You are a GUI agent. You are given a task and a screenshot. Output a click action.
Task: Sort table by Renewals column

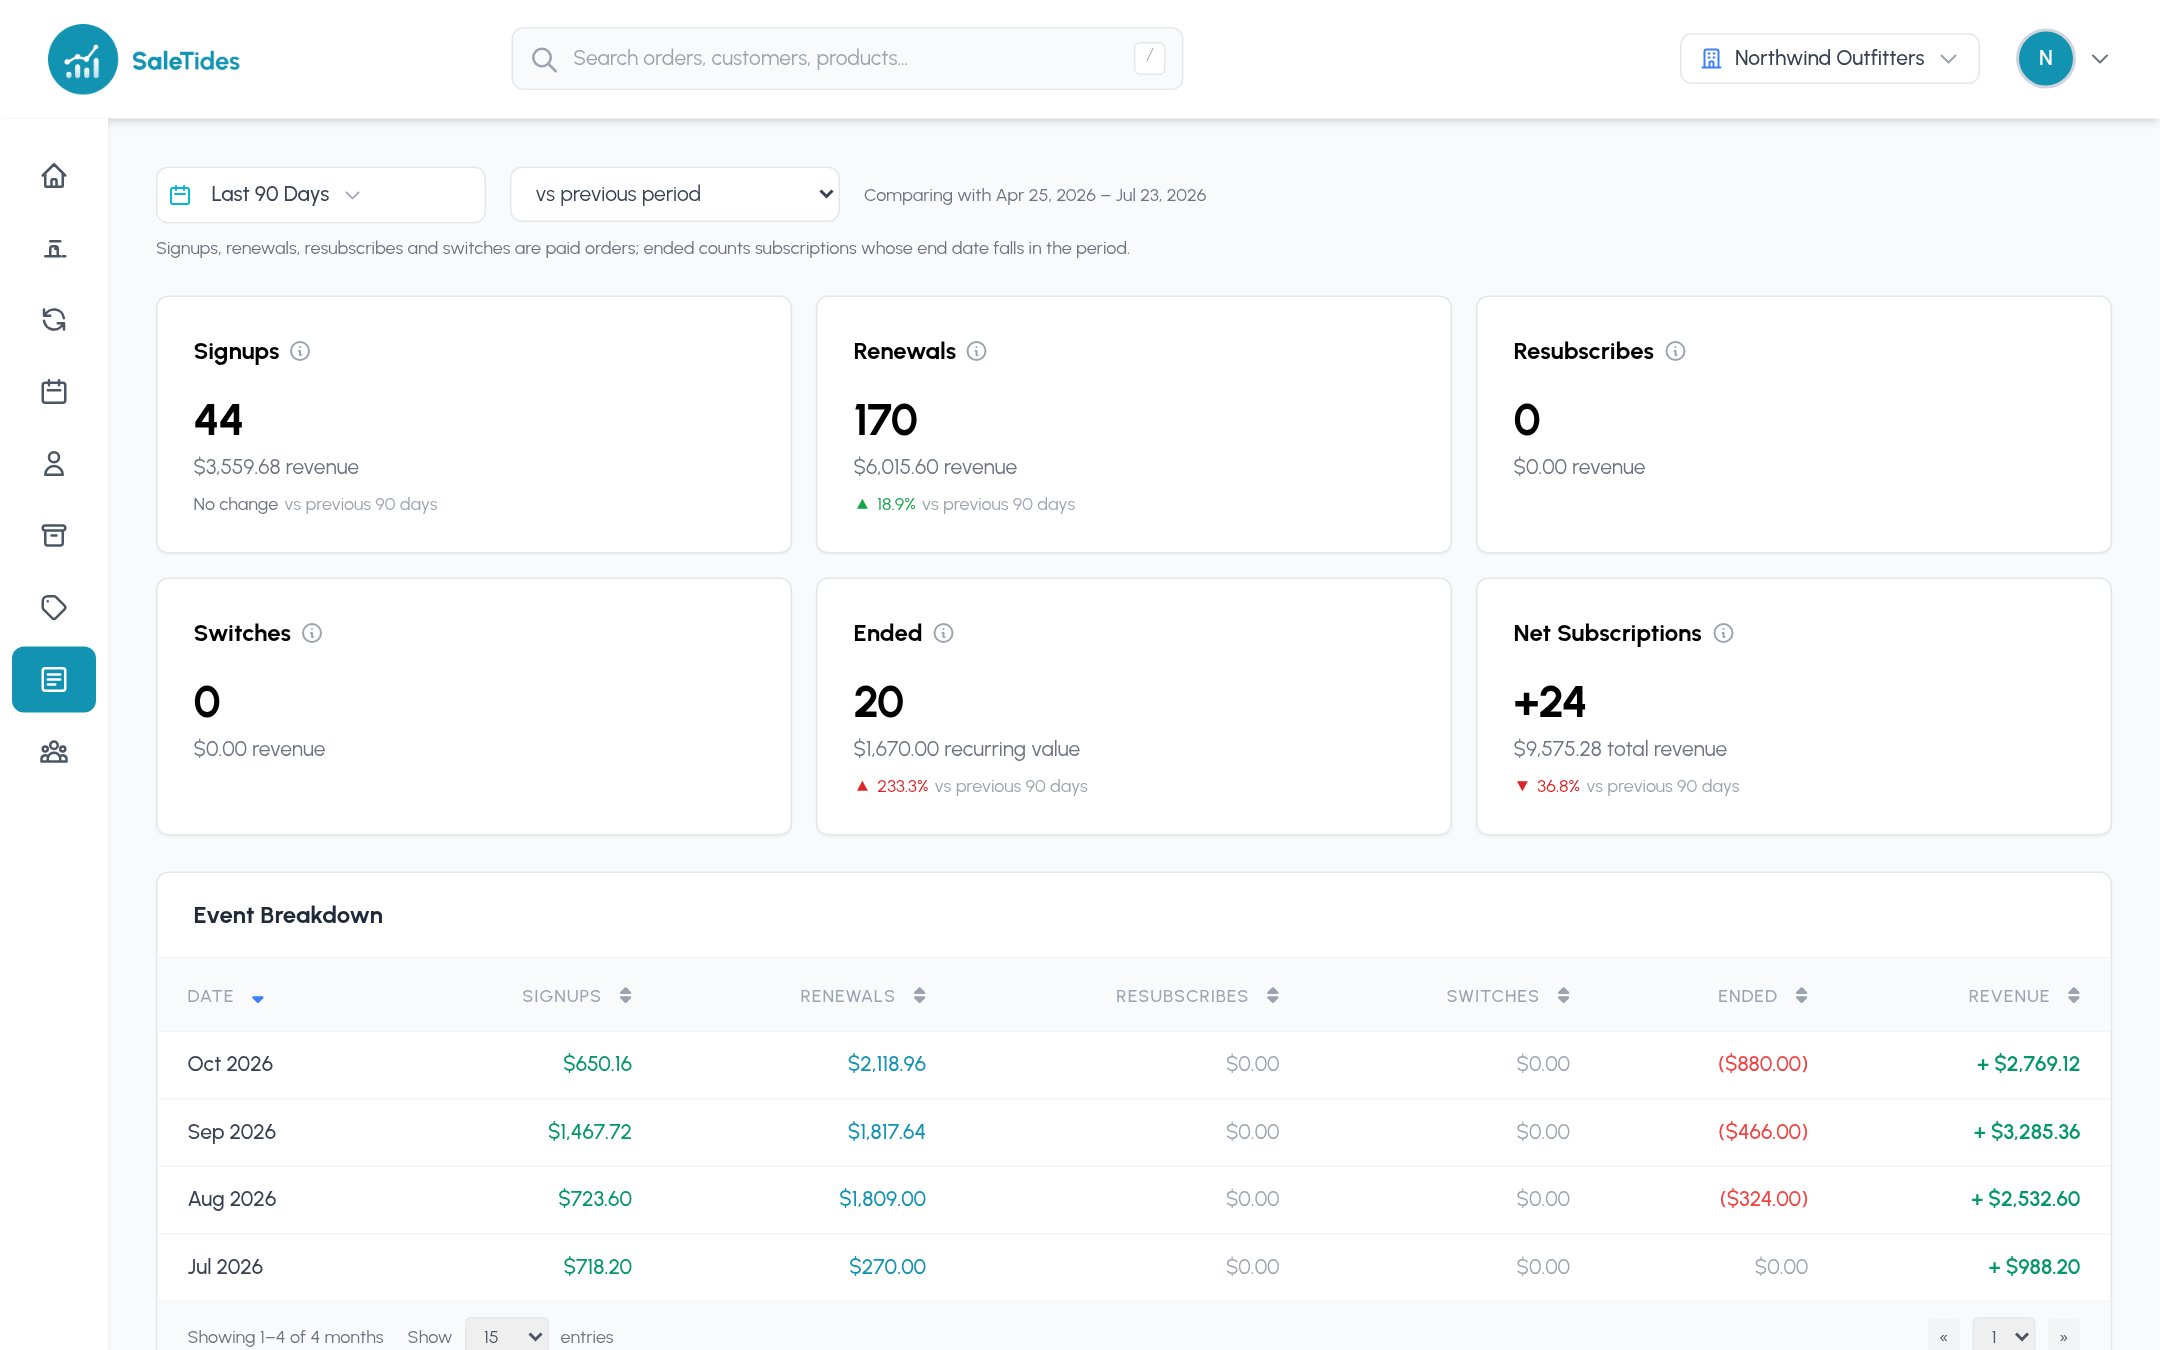pyautogui.click(x=863, y=996)
